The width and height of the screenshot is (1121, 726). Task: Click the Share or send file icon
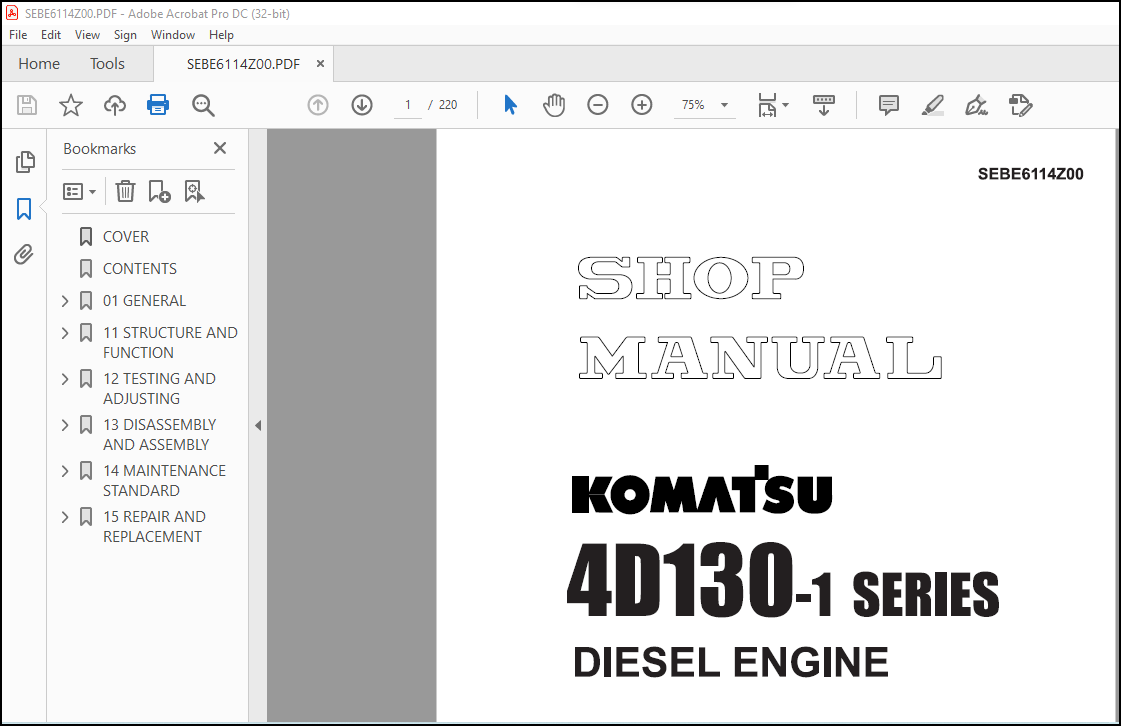1021,105
